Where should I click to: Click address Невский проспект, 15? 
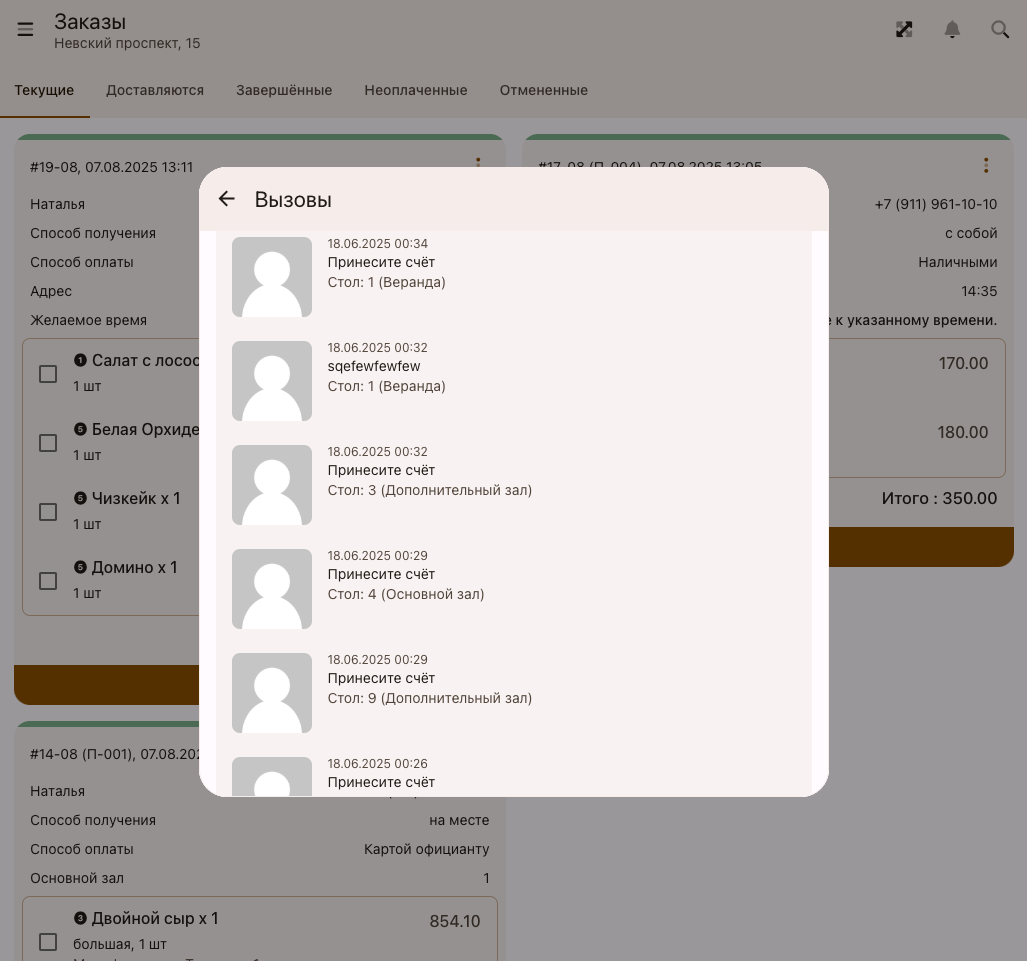(127, 43)
